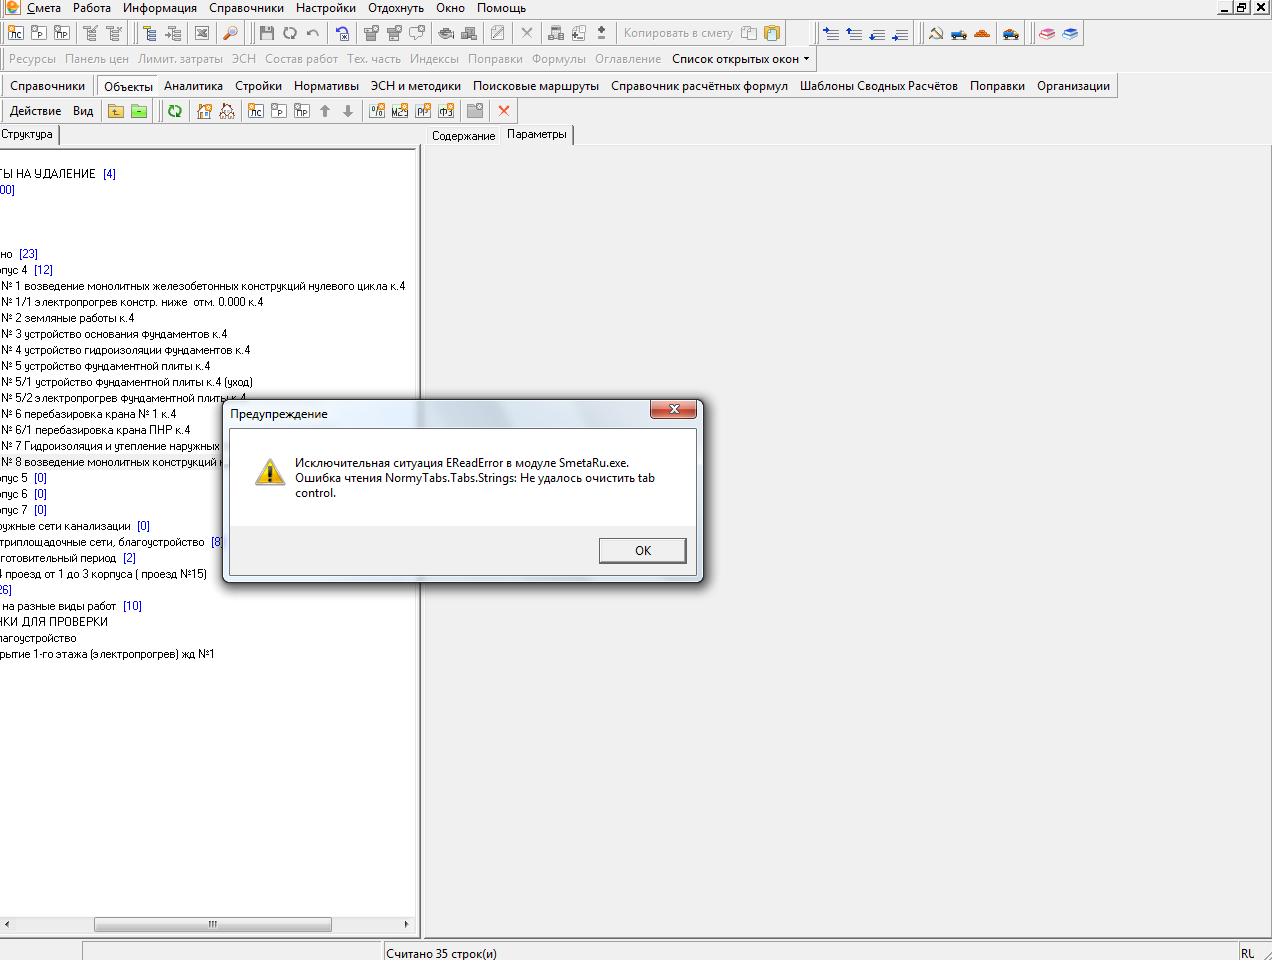Click the magnifying glass search icon
1272x960 pixels.
(x=230, y=33)
